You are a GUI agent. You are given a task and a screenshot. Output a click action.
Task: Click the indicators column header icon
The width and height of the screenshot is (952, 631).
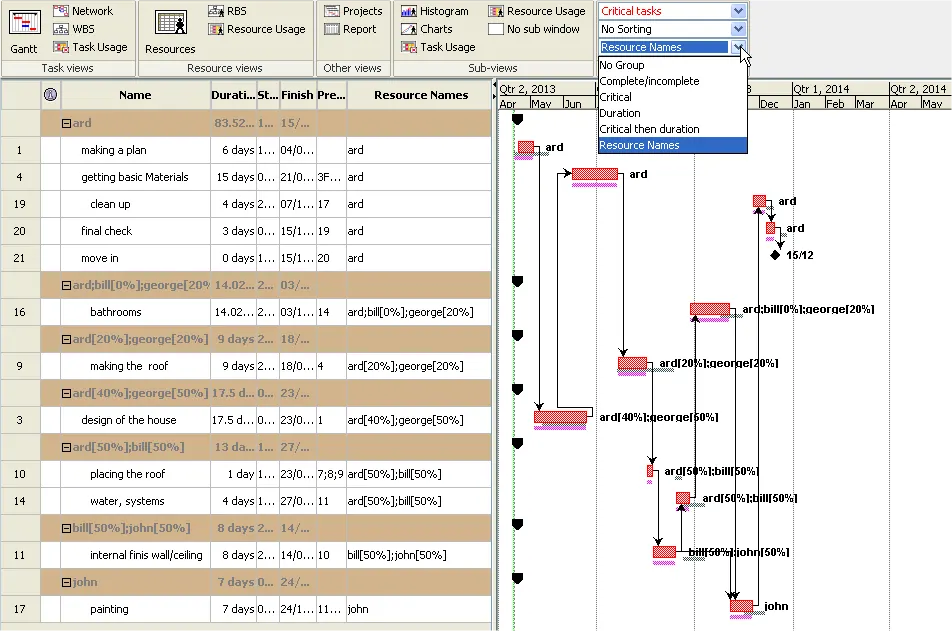click(x=50, y=95)
